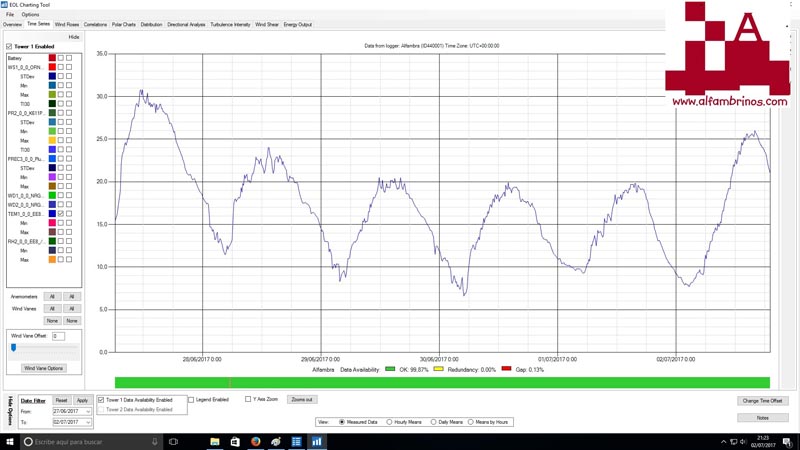The height and width of the screenshot is (450, 800).
Task: Enable the Legend Enabled checkbox
Action: click(x=191, y=400)
